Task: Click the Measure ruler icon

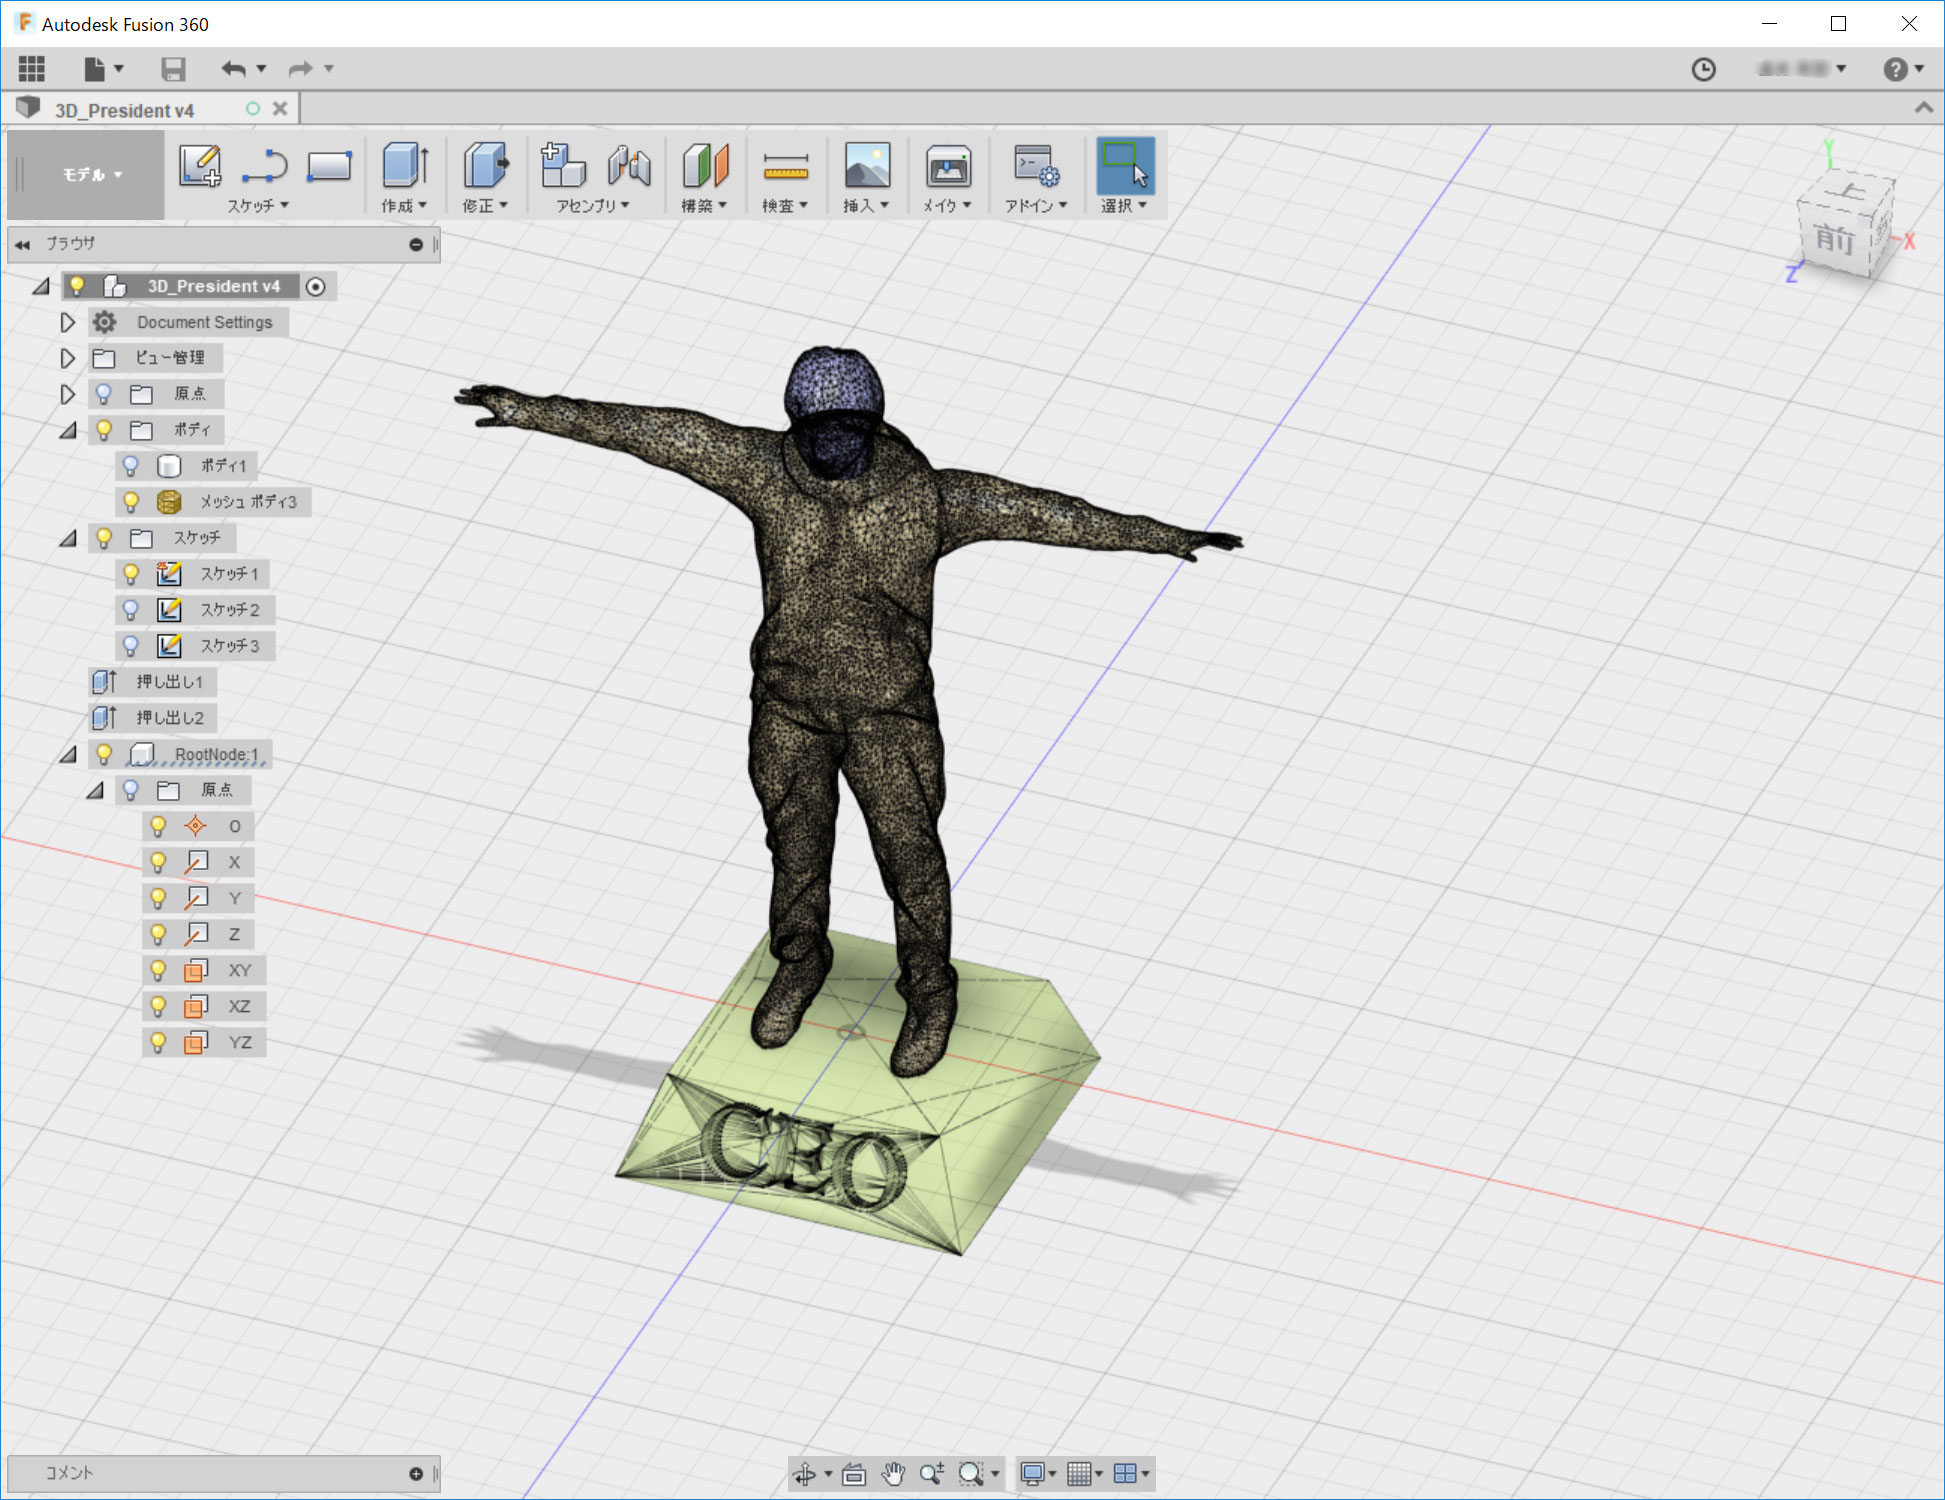Action: (x=786, y=166)
